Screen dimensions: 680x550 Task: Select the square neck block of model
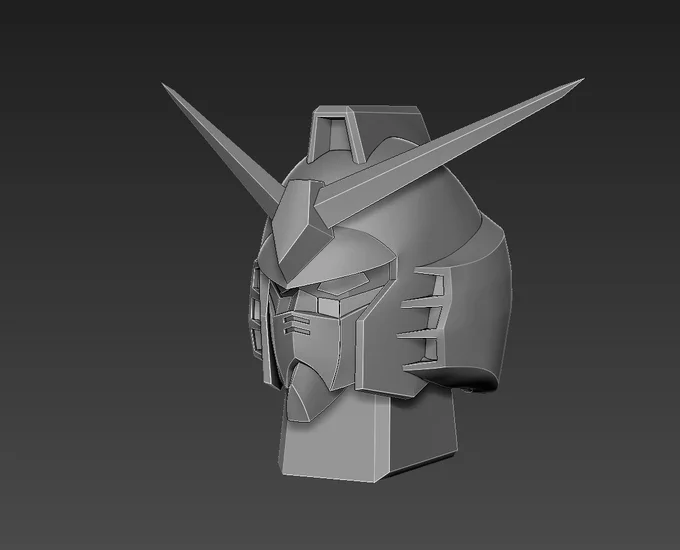(369, 434)
